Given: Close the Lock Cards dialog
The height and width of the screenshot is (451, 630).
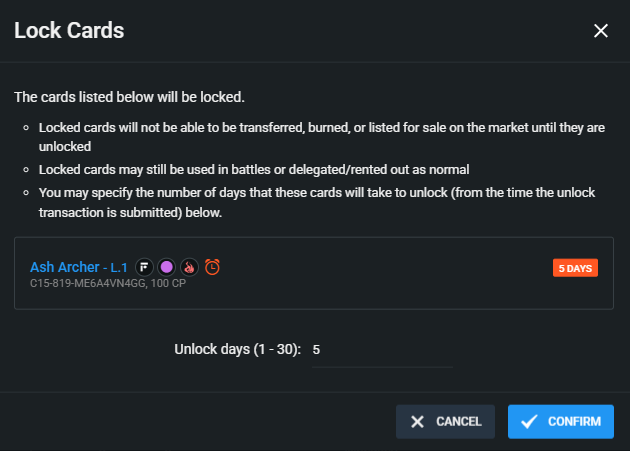Looking at the screenshot, I should pos(601,31).
